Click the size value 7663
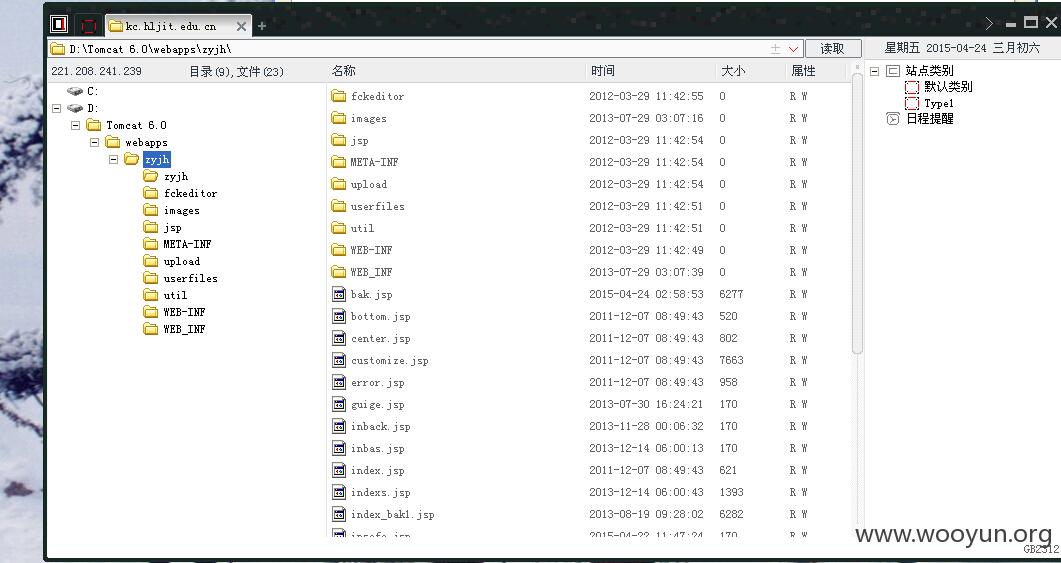Image resolution: width=1061 pixels, height=563 pixels. [731, 360]
